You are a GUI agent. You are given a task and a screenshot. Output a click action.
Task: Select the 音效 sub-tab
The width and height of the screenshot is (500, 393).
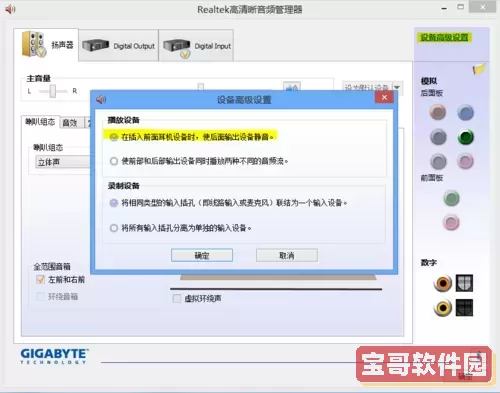(70, 123)
